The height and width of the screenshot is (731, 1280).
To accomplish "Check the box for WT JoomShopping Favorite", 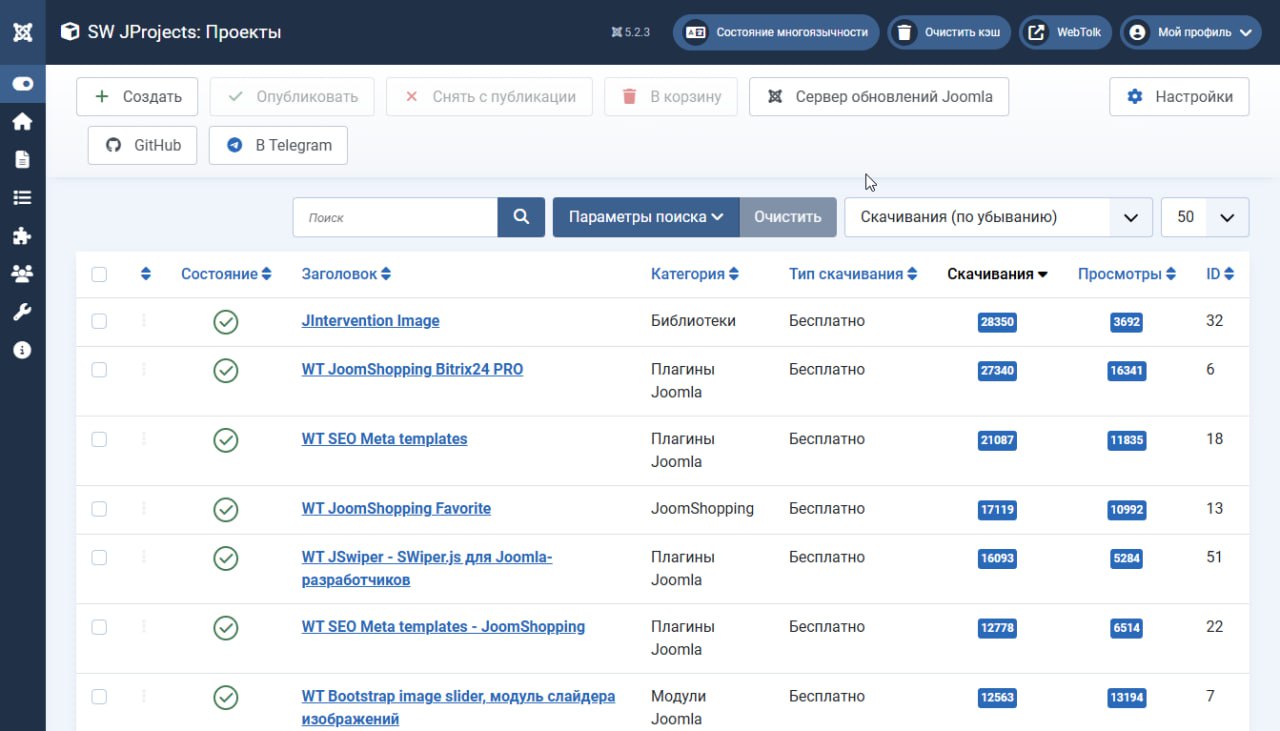I will click(x=99, y=508).
